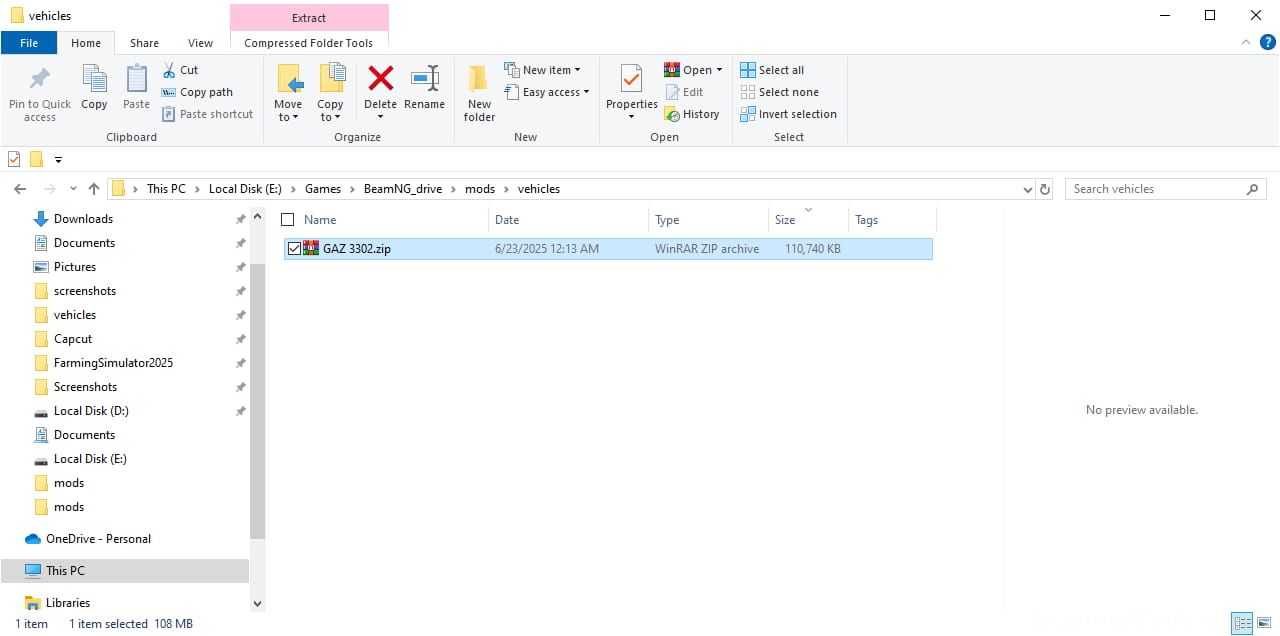Refresh the vehicles folder view

pos(1046,189)
